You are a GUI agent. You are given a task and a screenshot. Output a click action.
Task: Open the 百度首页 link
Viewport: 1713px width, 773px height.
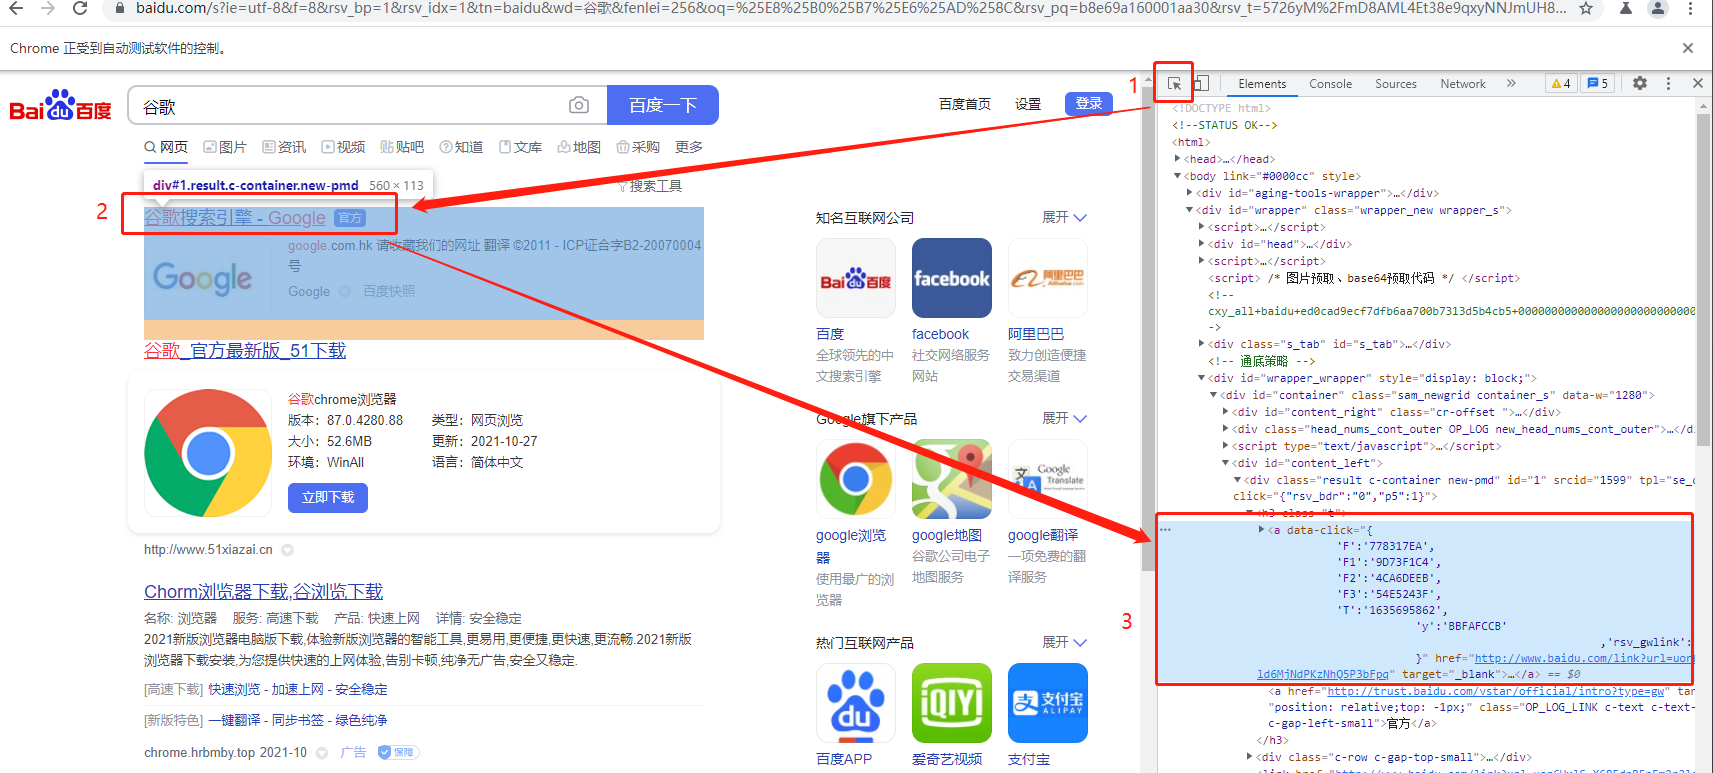965,104
